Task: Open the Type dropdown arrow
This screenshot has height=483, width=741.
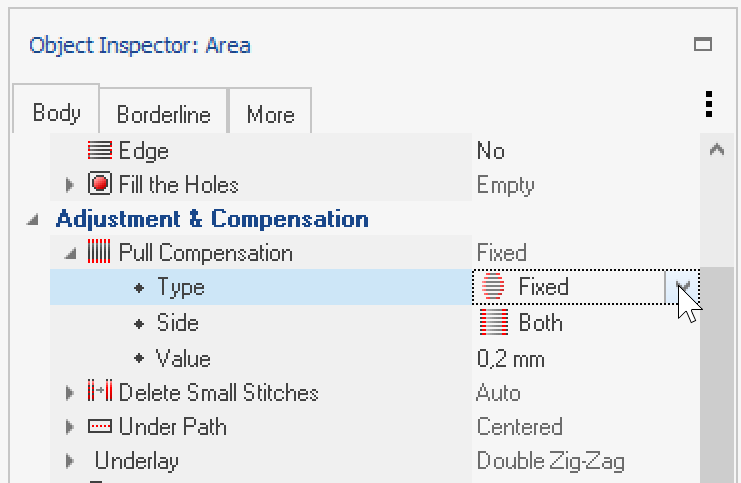Action: coord(682,286)
